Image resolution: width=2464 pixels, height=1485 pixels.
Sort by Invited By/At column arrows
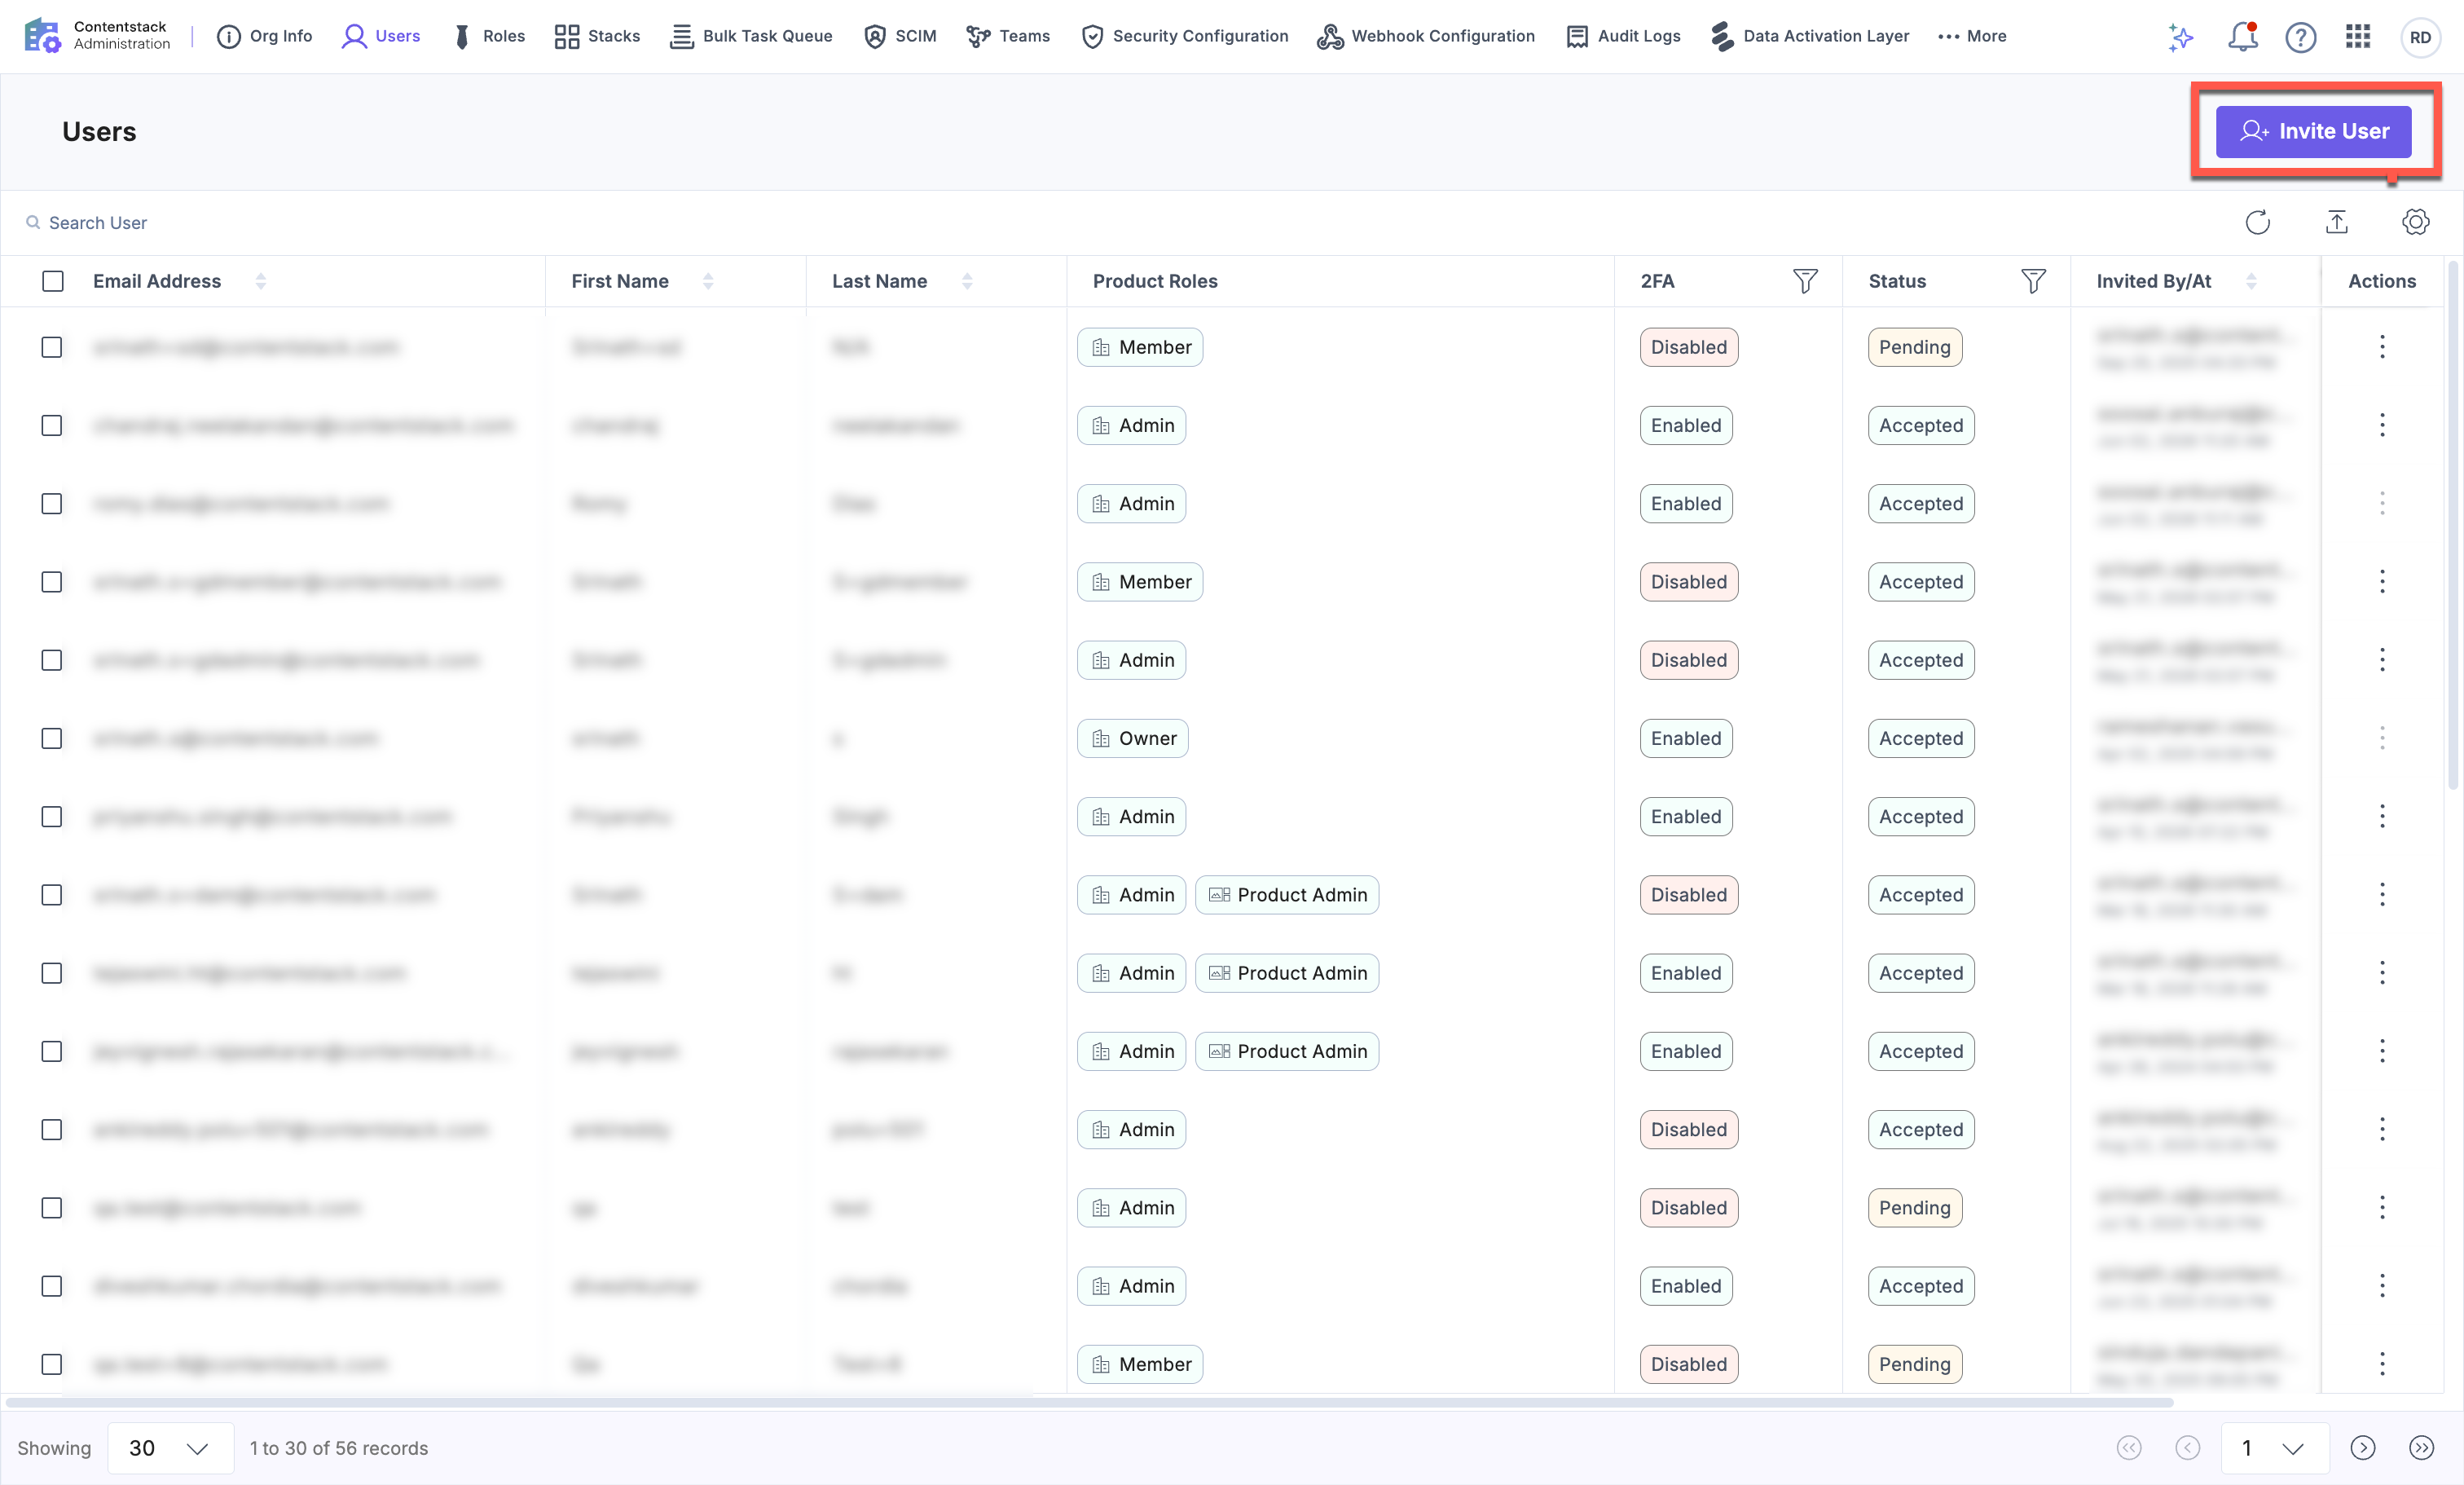click(2251, 281)
